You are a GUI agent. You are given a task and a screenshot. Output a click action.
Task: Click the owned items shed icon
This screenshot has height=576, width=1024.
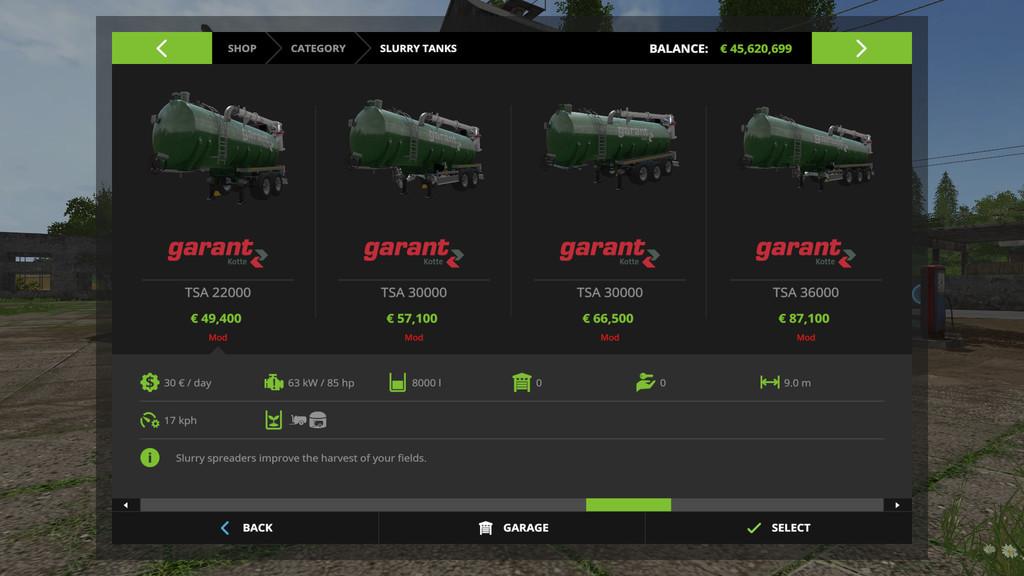(520, 382)
